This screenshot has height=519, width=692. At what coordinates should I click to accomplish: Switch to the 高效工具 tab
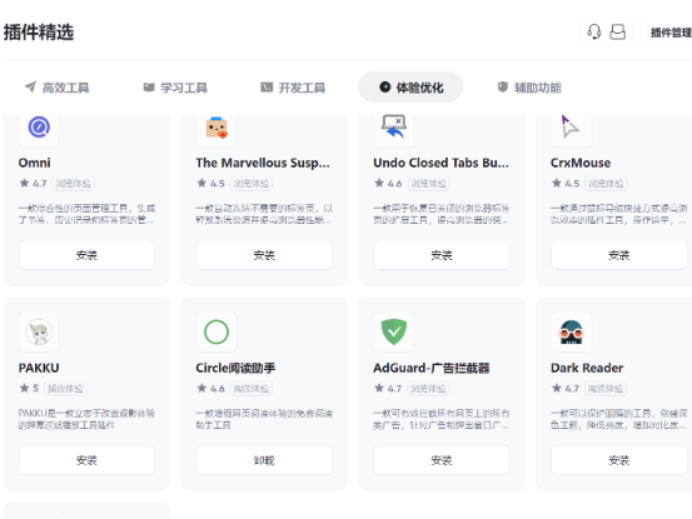56,87
